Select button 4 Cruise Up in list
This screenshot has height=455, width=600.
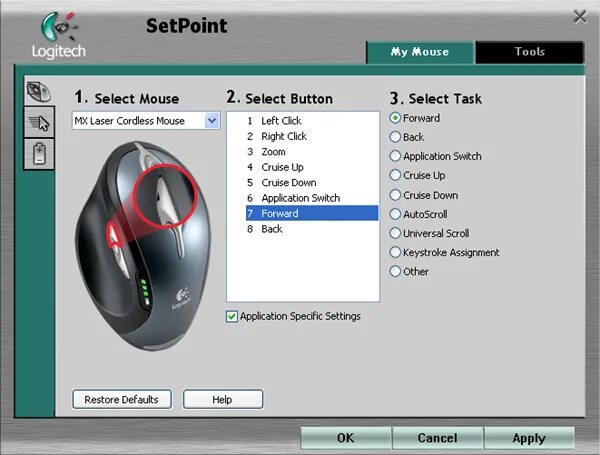click(312, 167)
